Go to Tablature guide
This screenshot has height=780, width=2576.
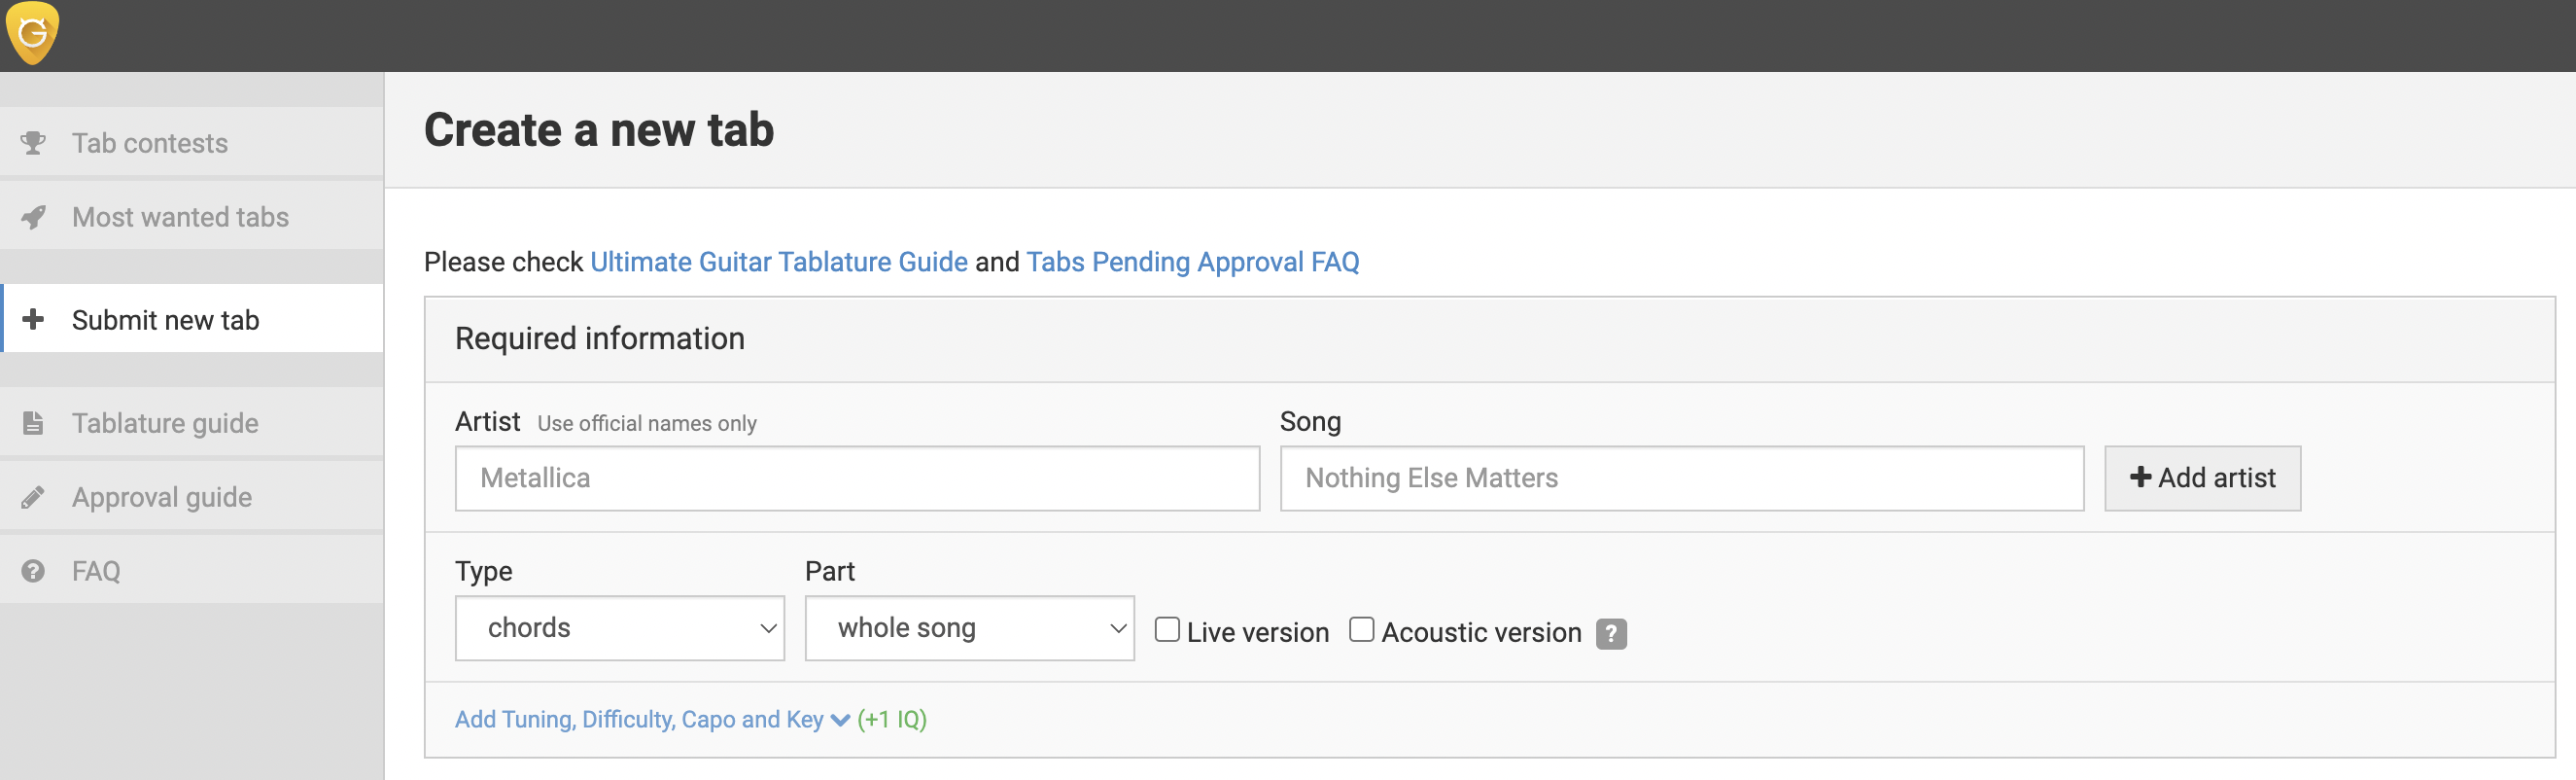[x=192, y=423]
